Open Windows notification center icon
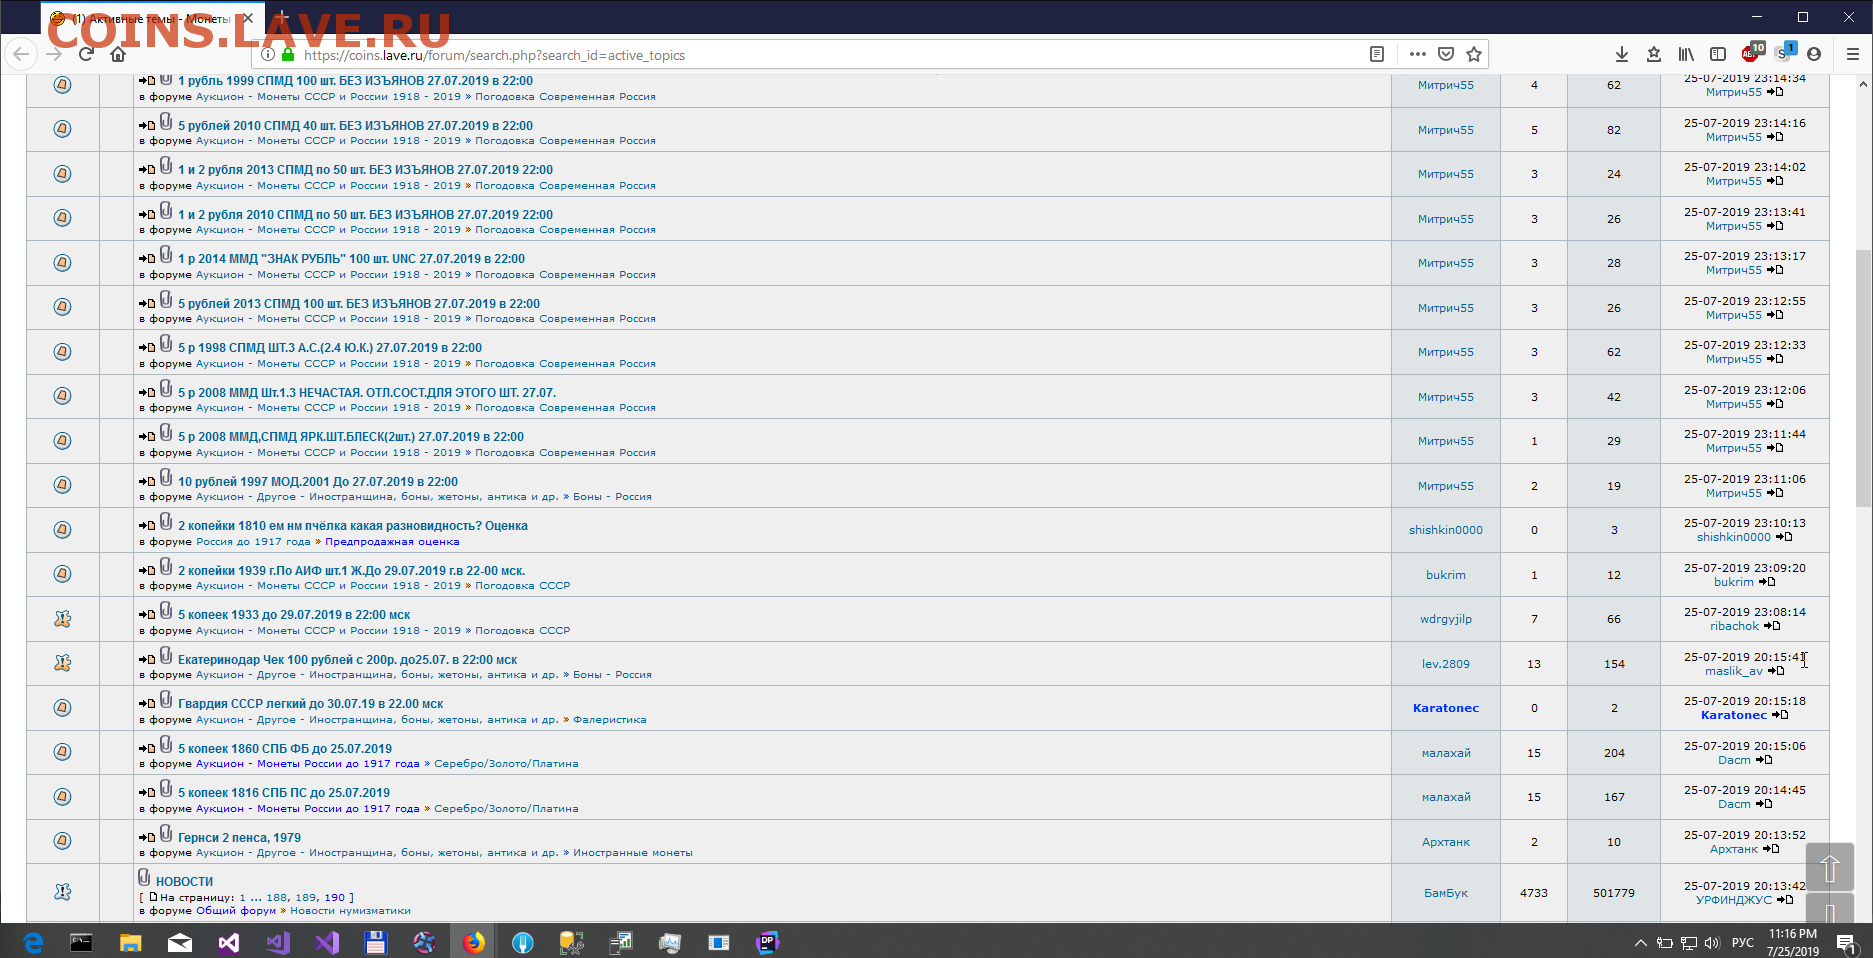The width and height of the screenshot is (1873, 958). [1847, 942]
